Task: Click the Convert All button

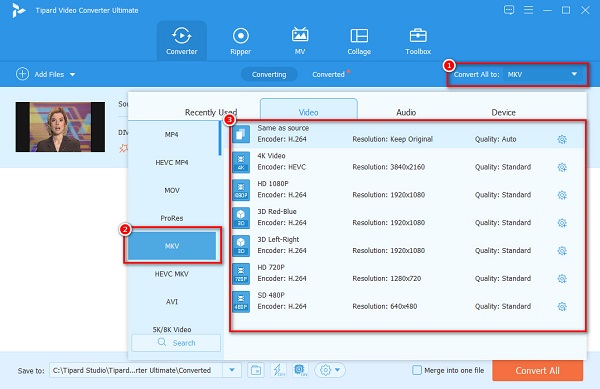Action: click(537, 370)
